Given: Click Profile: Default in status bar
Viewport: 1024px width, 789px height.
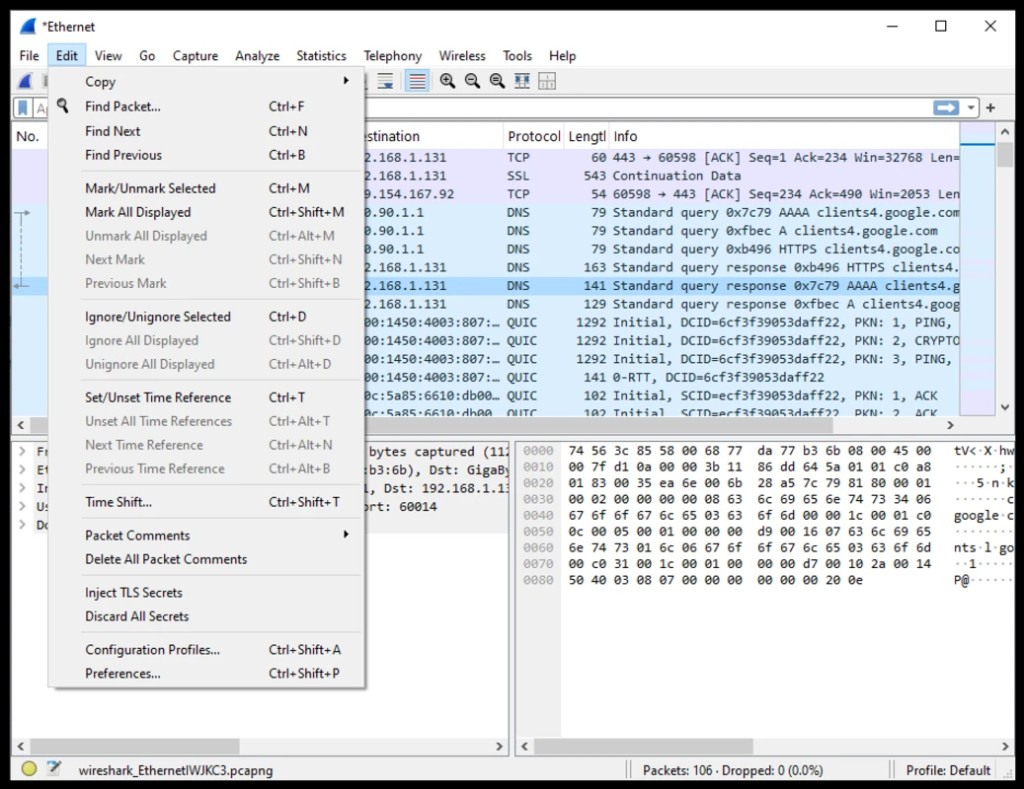Looking at the screenshot, I should (948, 770).
